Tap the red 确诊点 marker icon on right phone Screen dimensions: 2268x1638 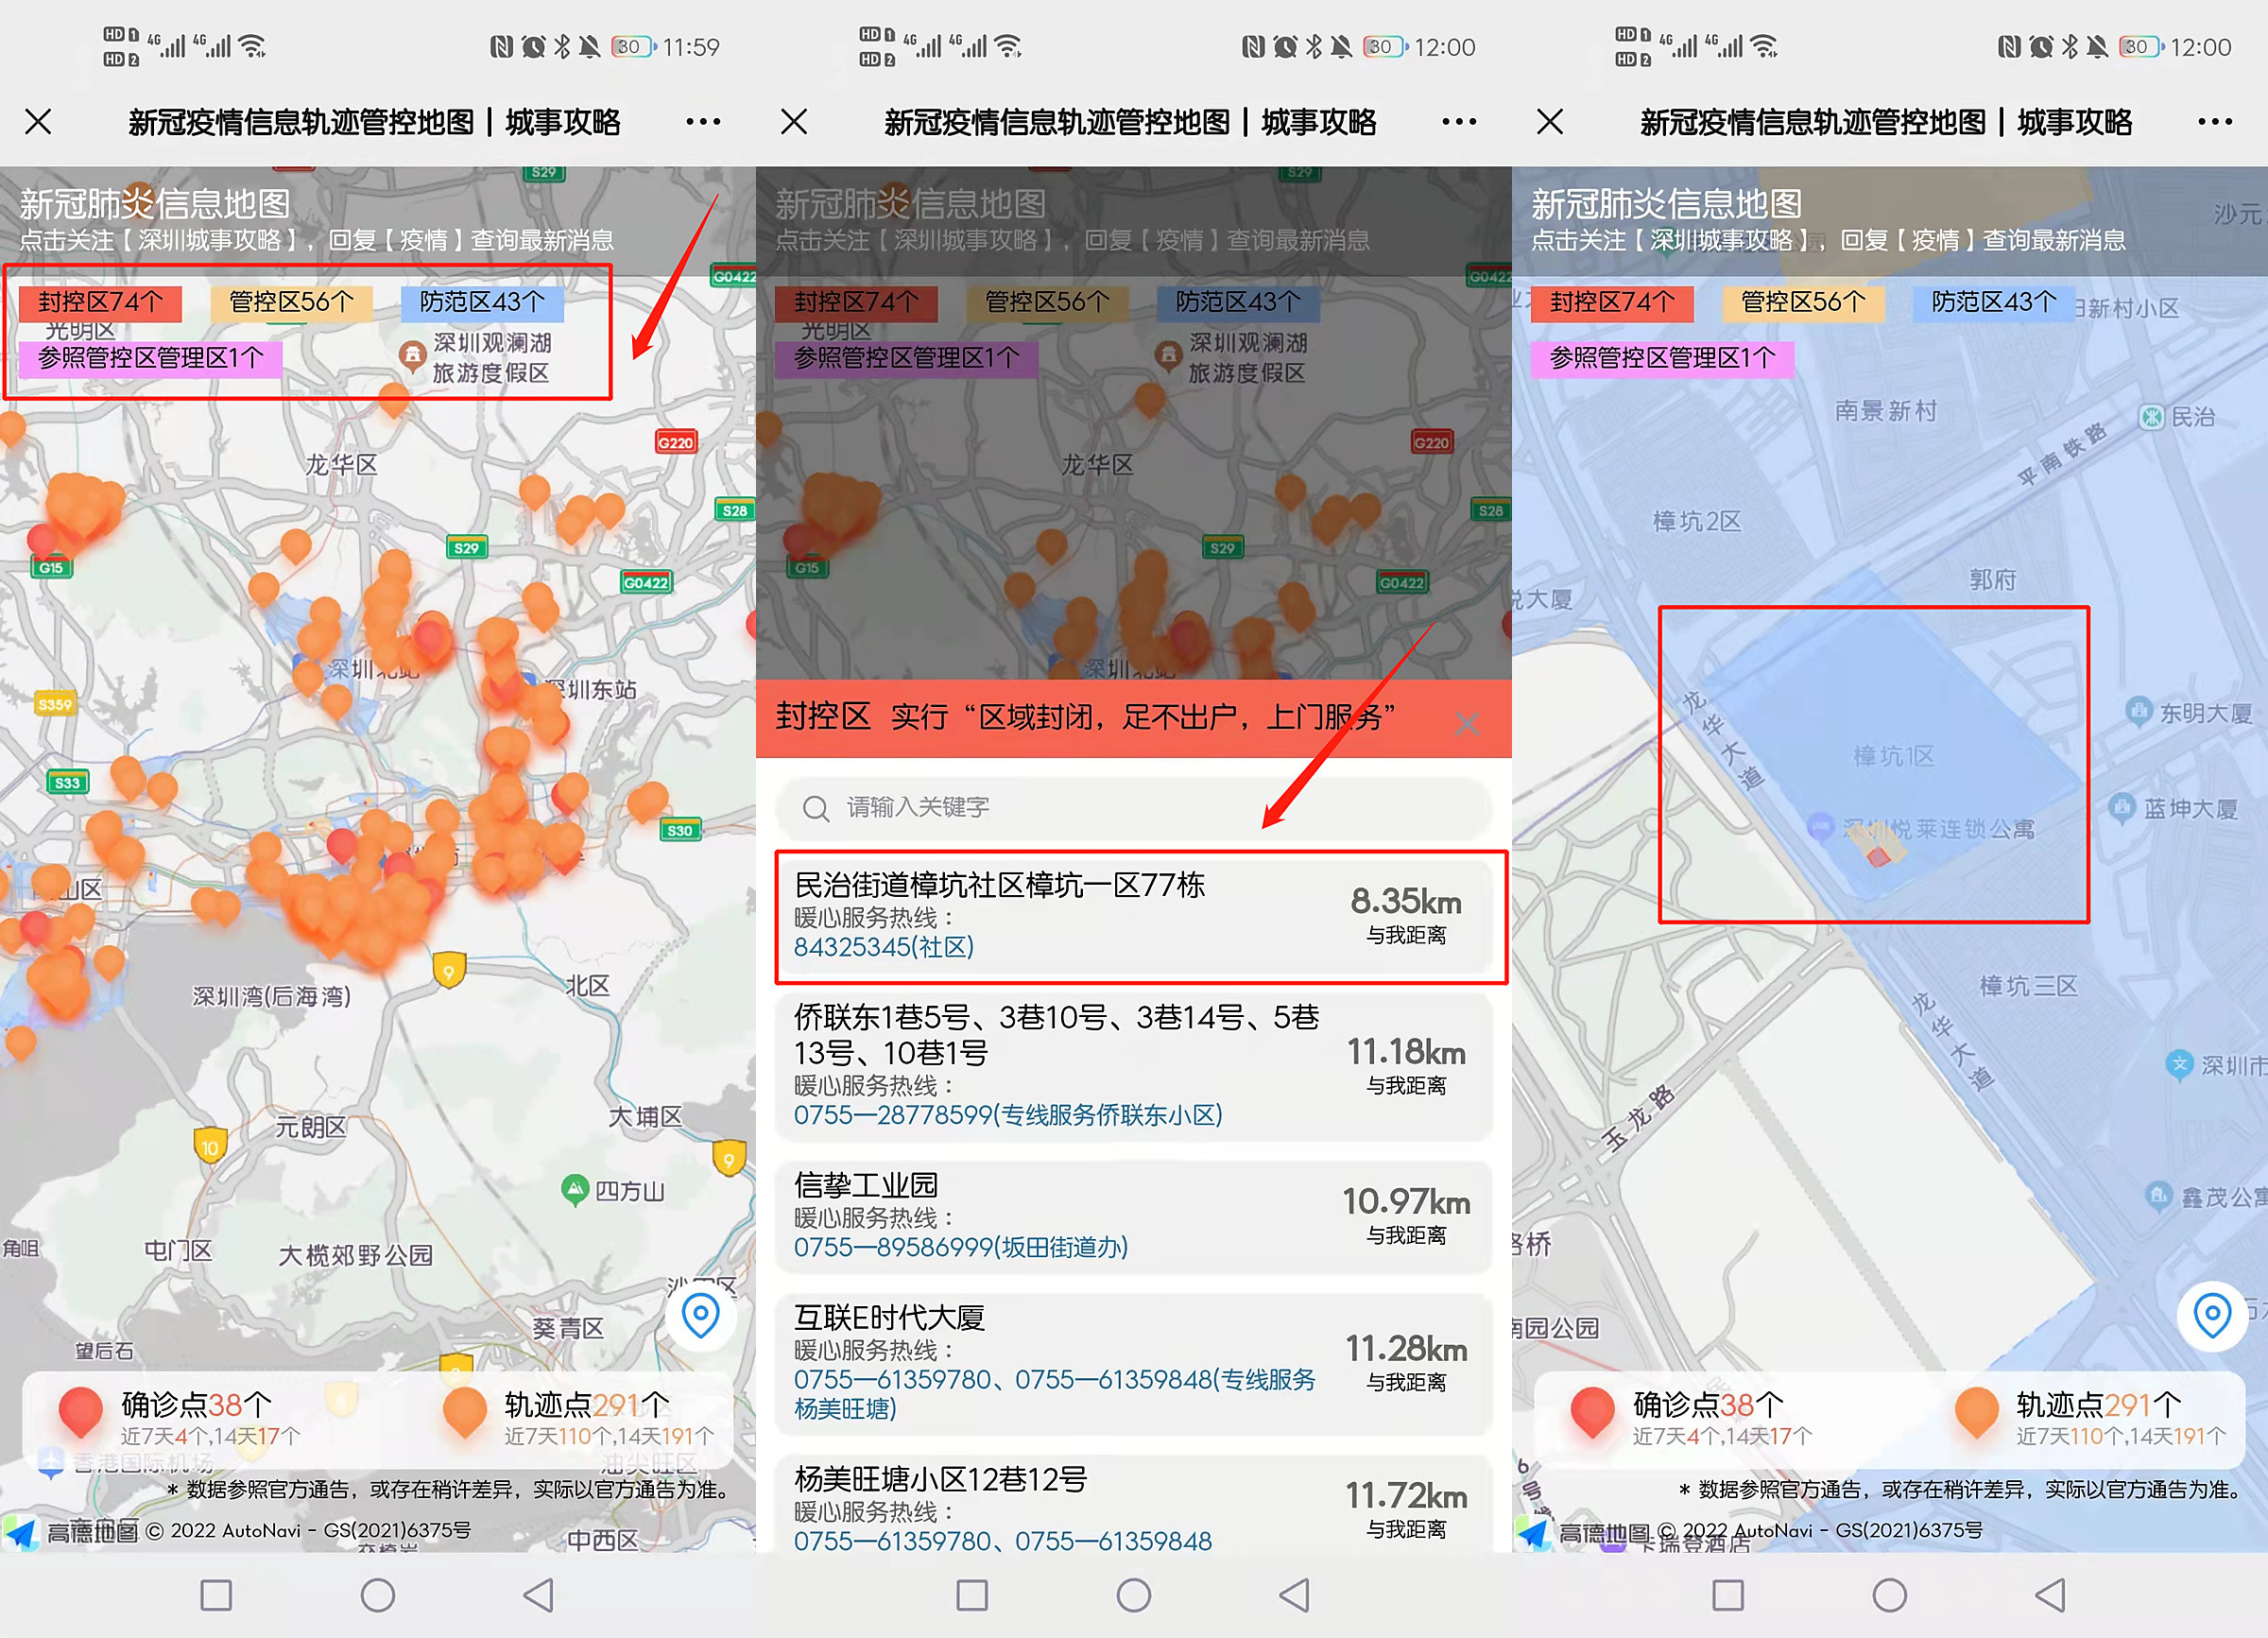pos(1593,1412)
